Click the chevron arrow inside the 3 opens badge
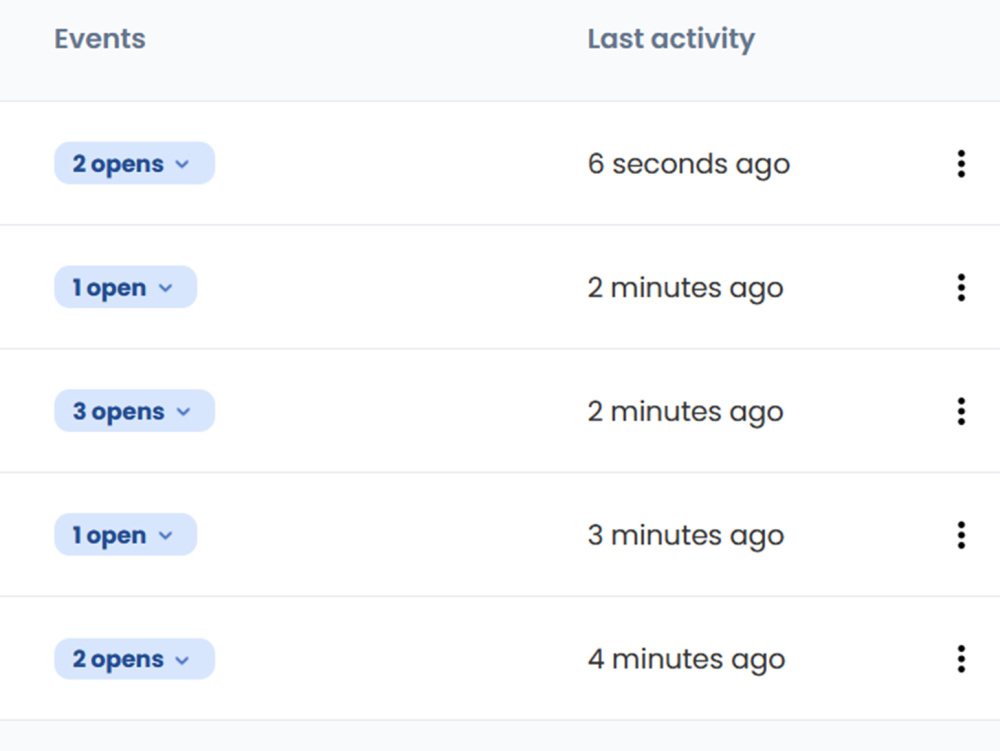The image size is (1000, 751). [x=184, y=412]
